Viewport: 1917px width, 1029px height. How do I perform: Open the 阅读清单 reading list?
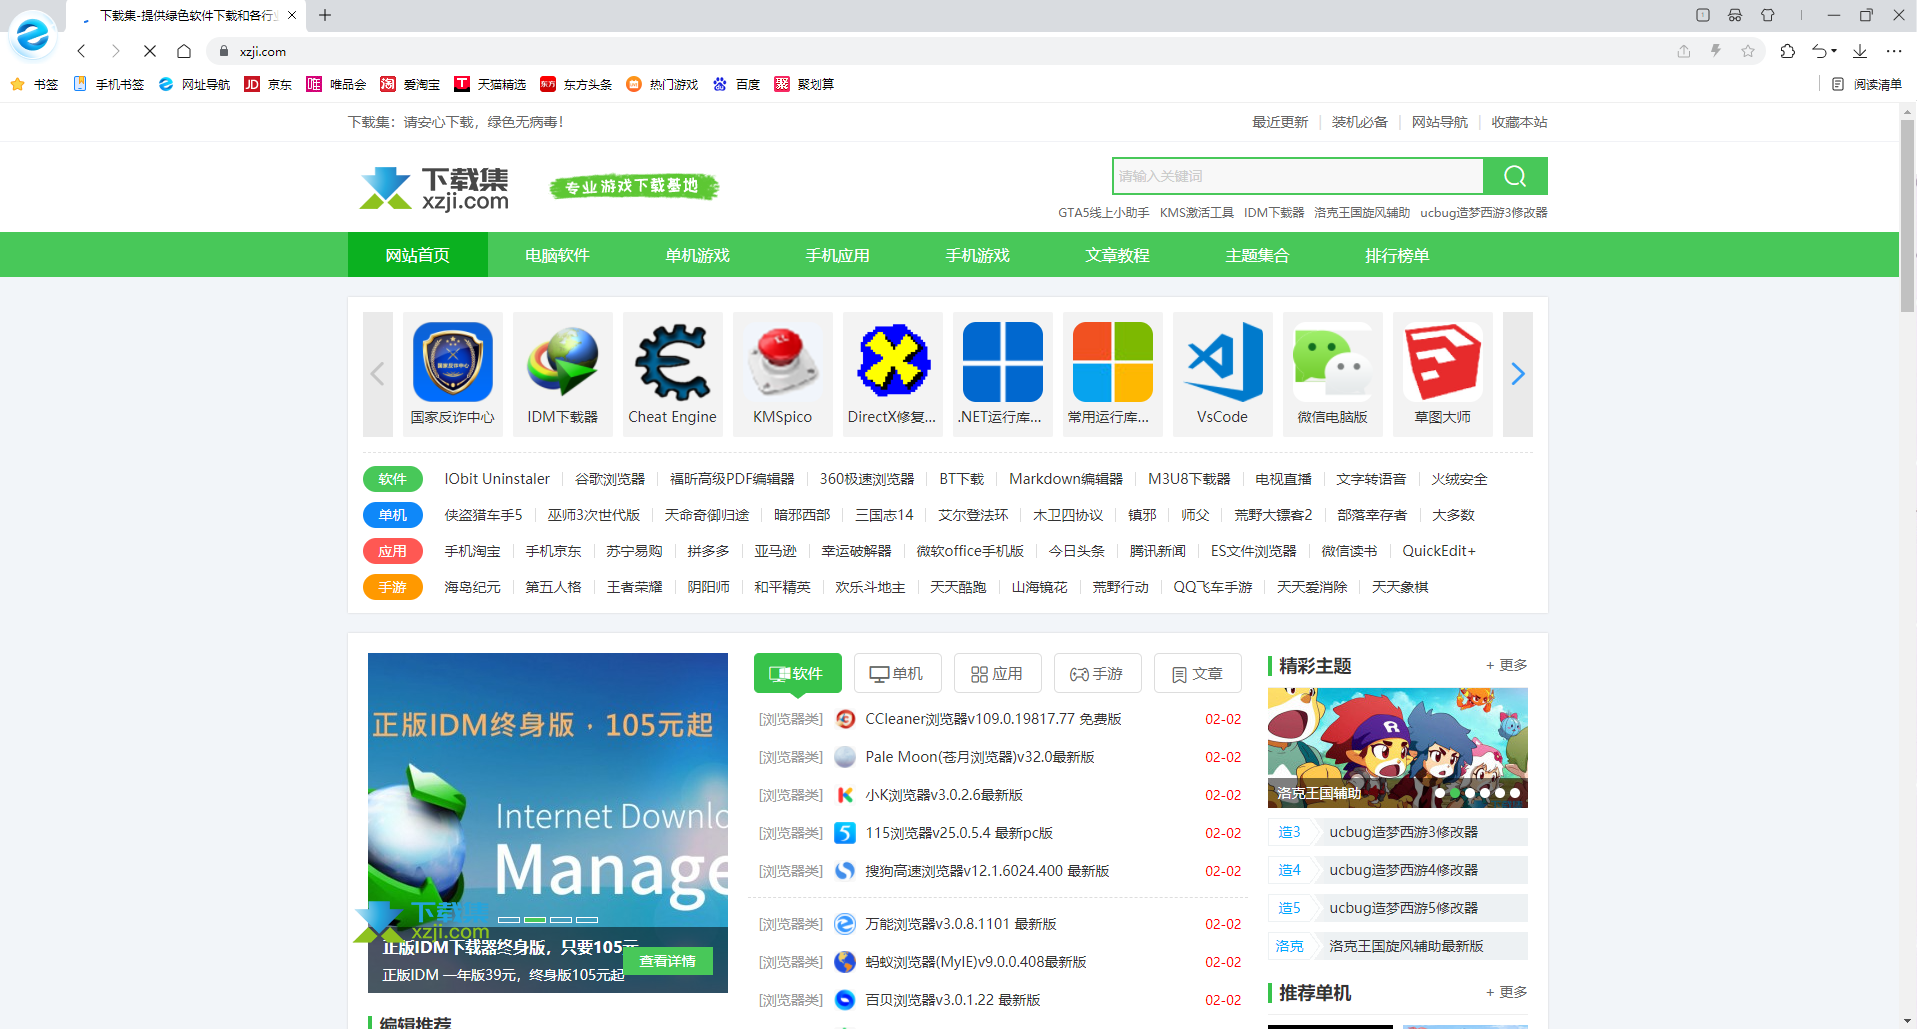[1867, 84]
